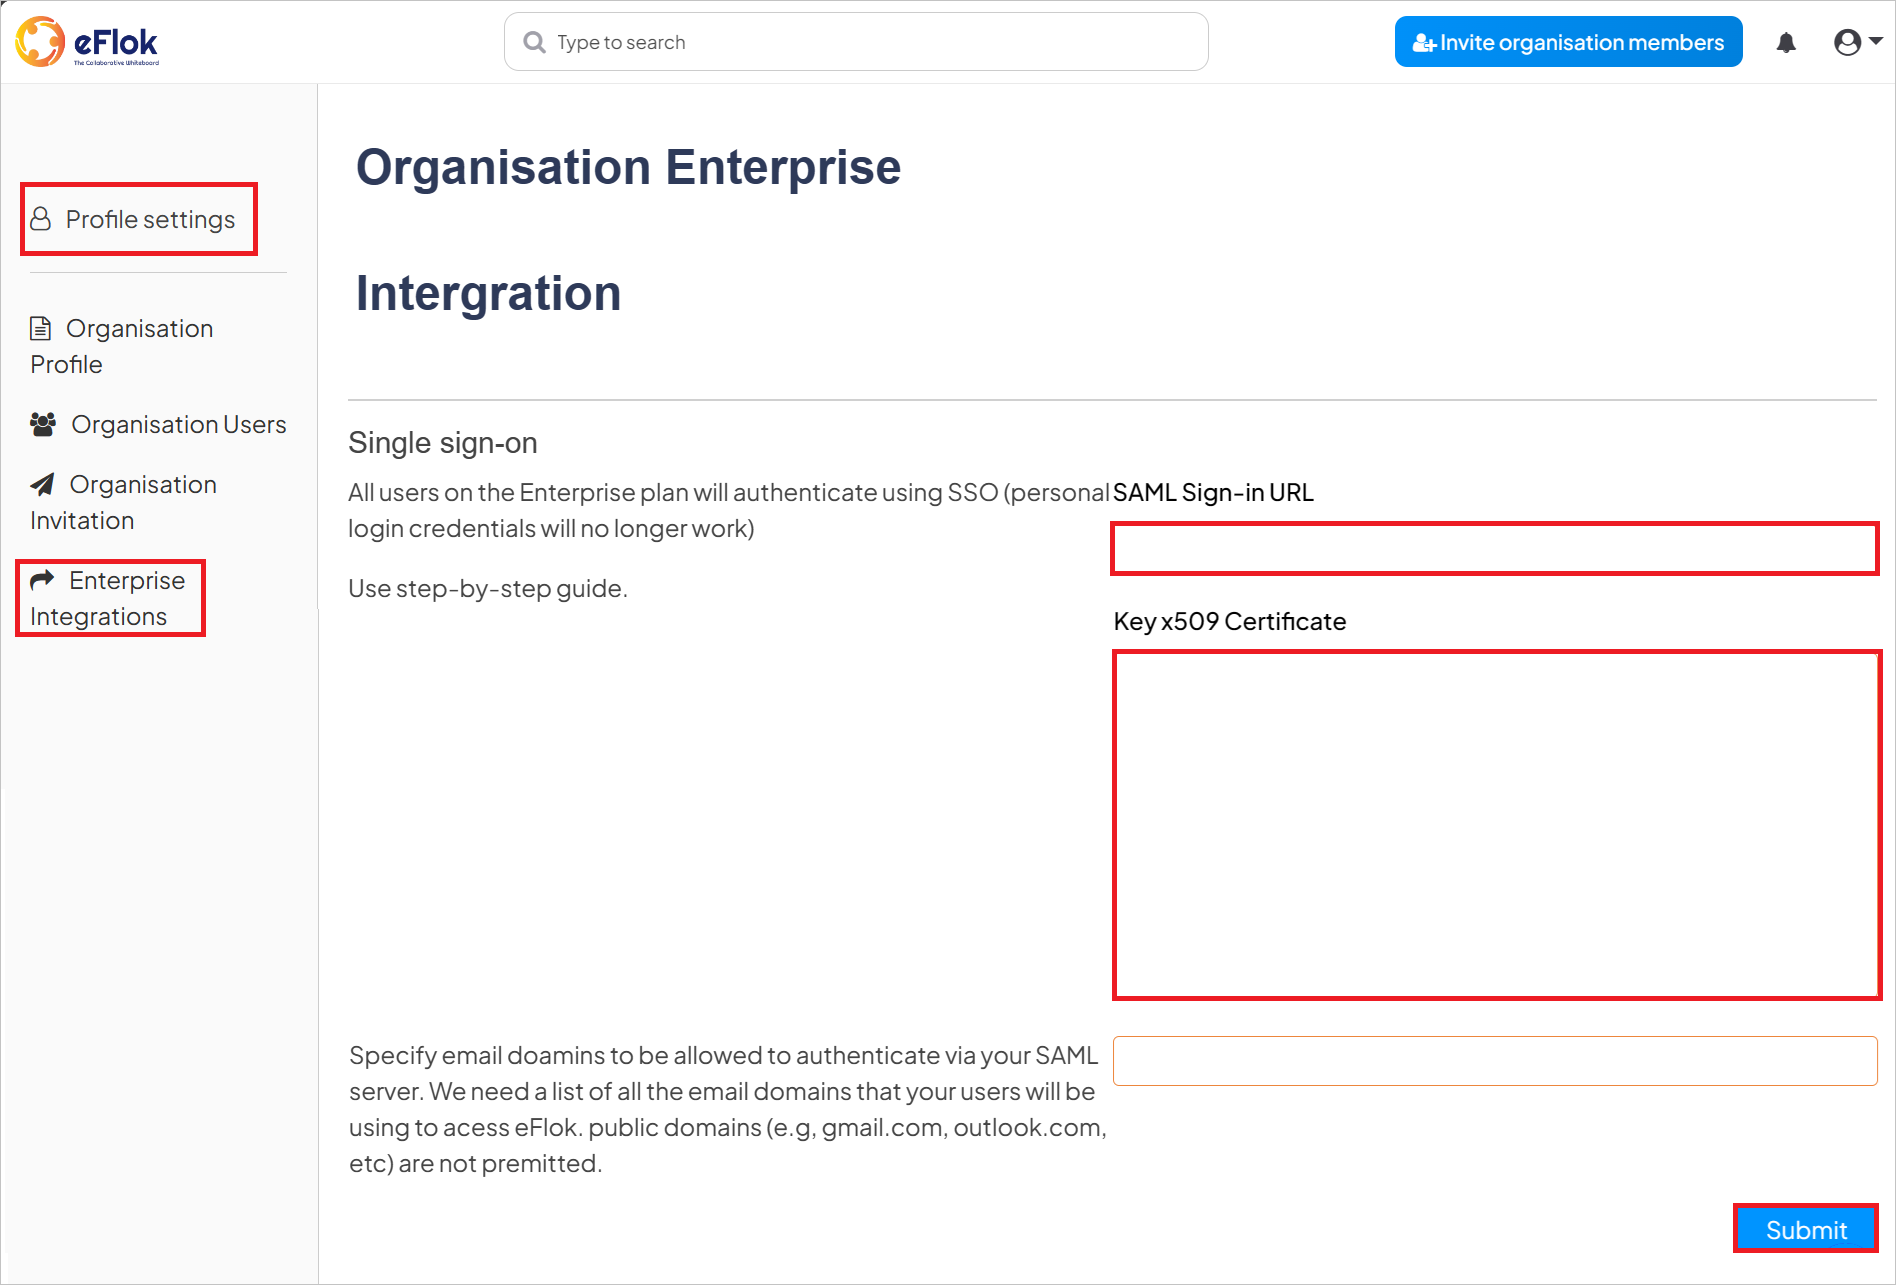Click the invite-member icon on the blue button

click(1424, 42)
